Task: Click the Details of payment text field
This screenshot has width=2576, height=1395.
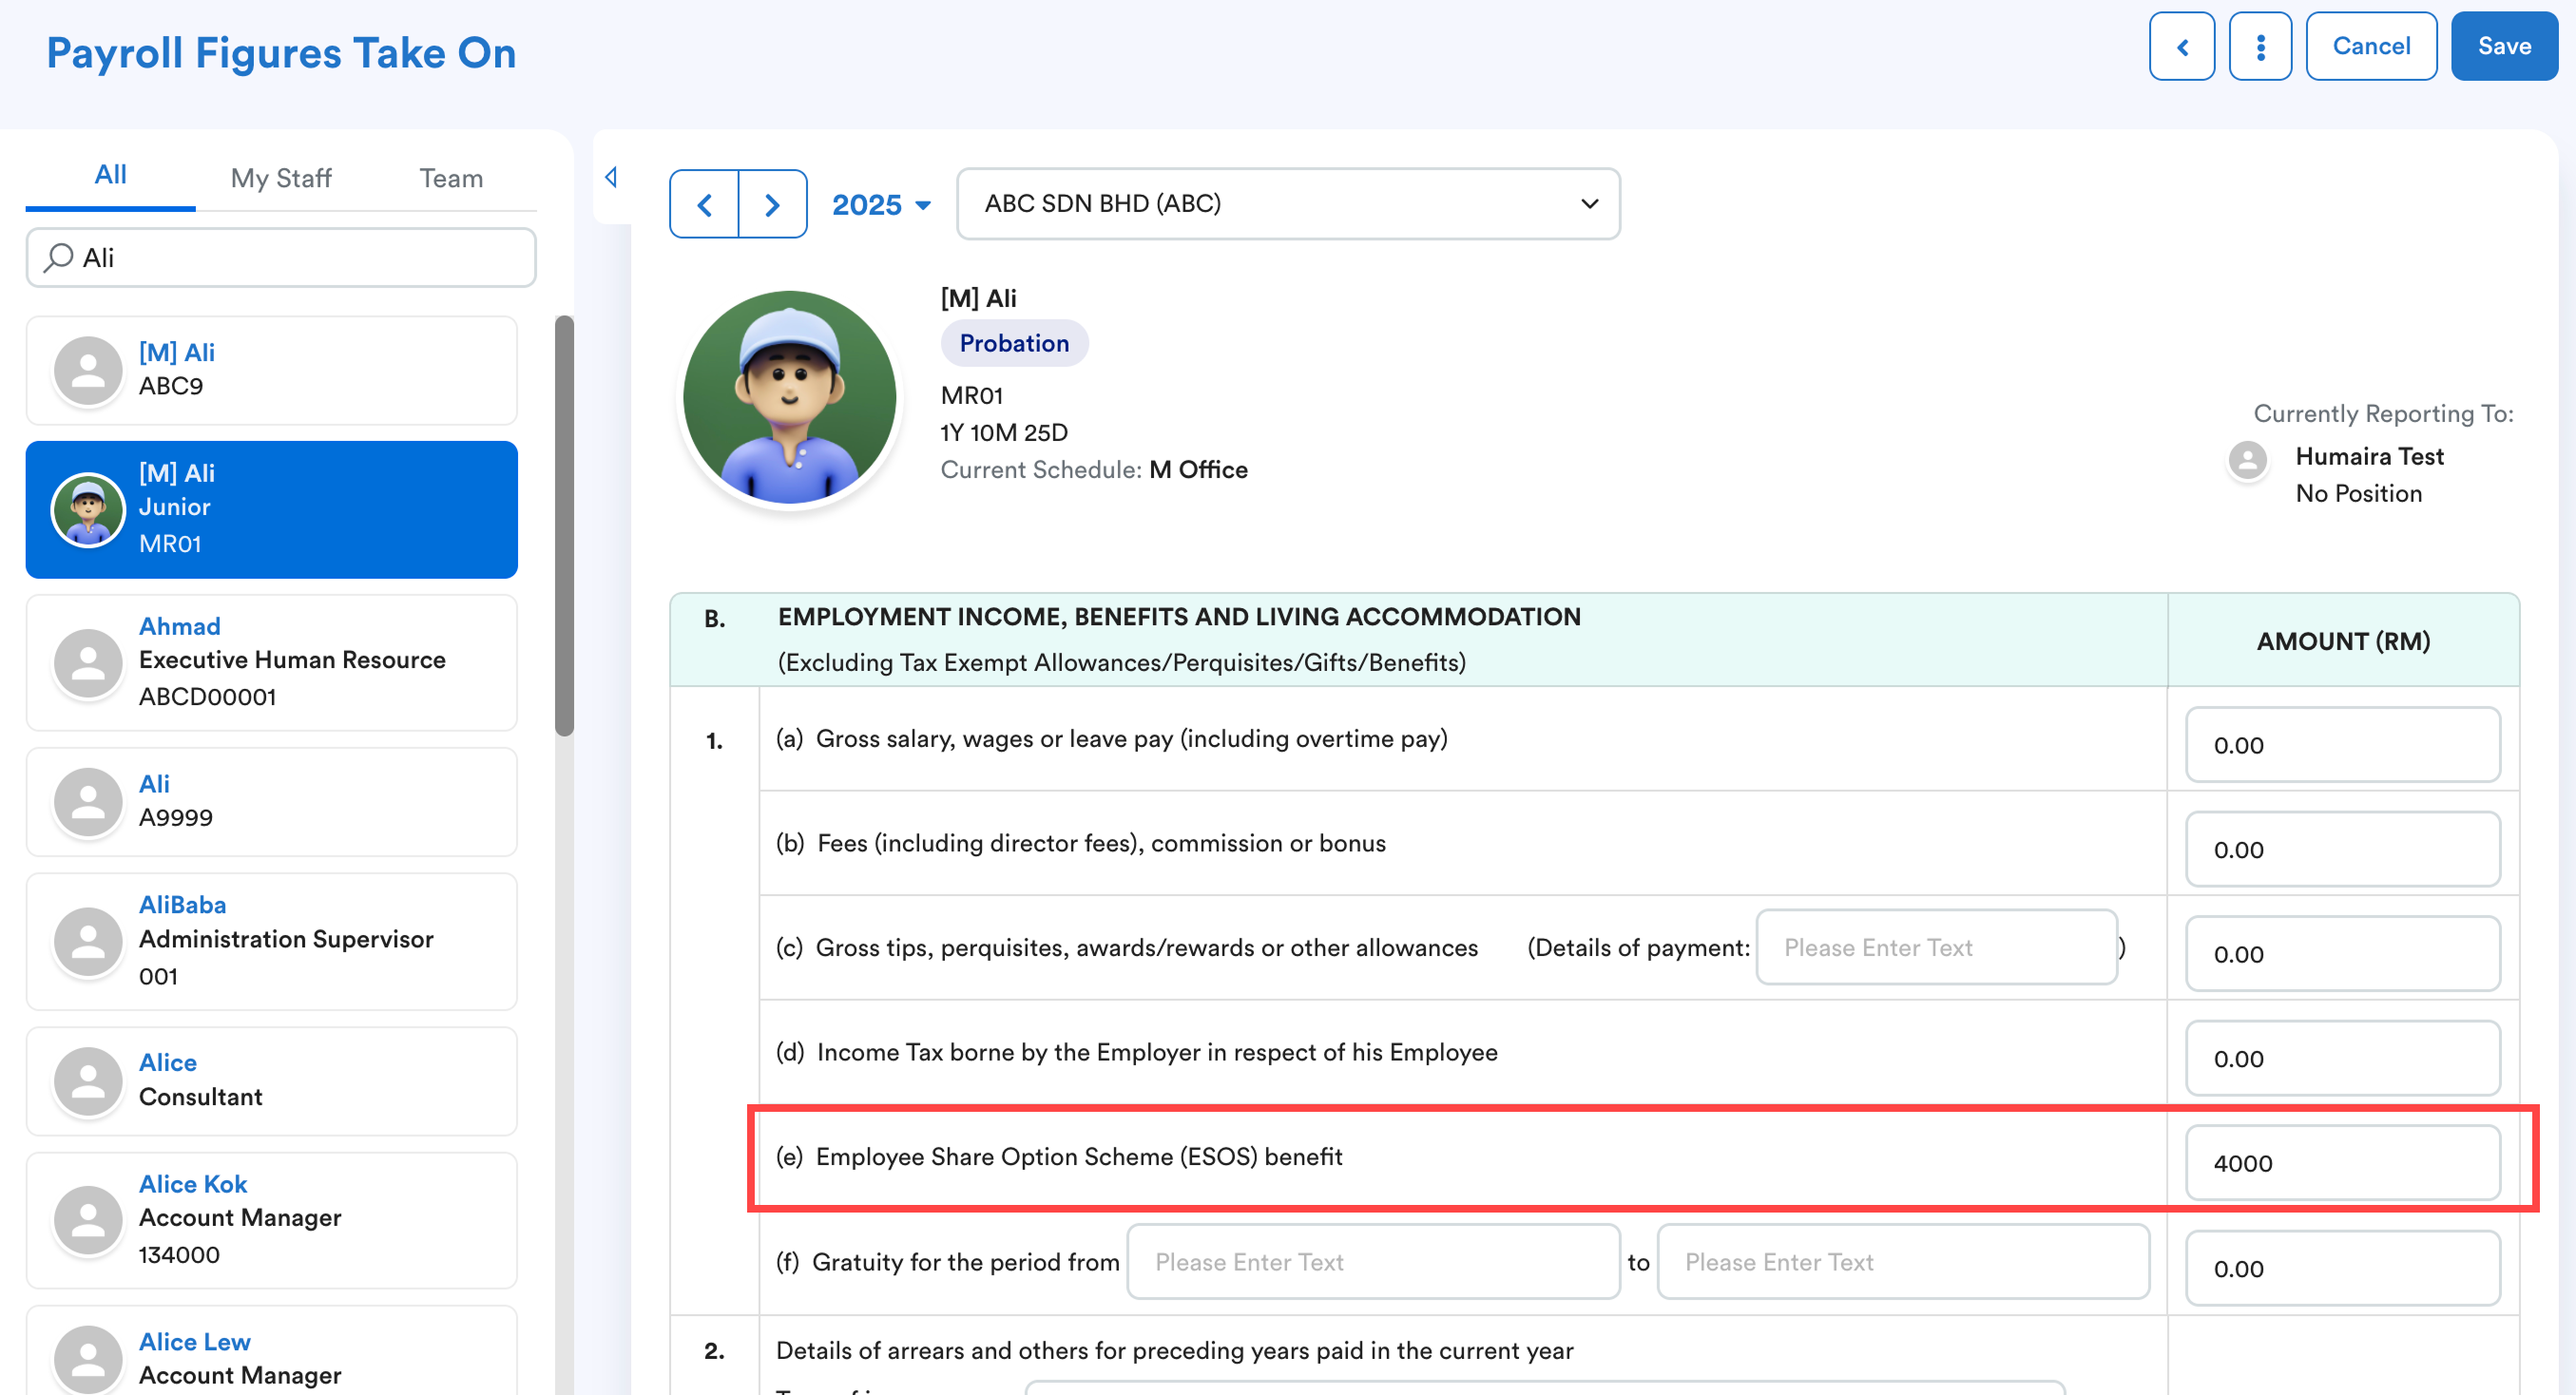Action: click(x=1935, y=947)
